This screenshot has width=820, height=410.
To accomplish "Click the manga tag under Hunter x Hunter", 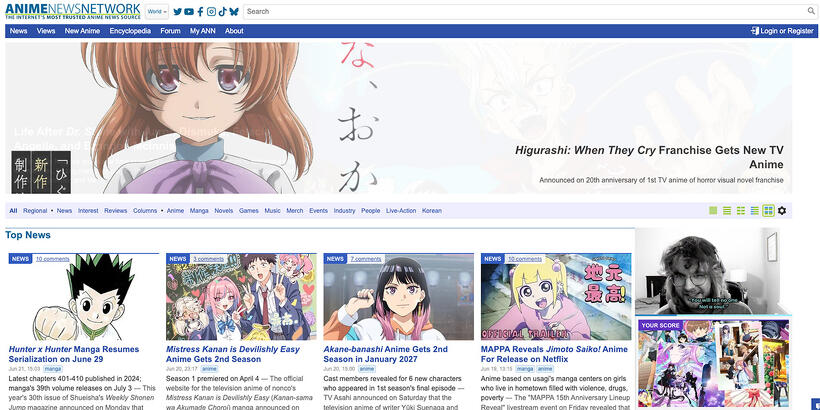I will click(x=53, y=369).
